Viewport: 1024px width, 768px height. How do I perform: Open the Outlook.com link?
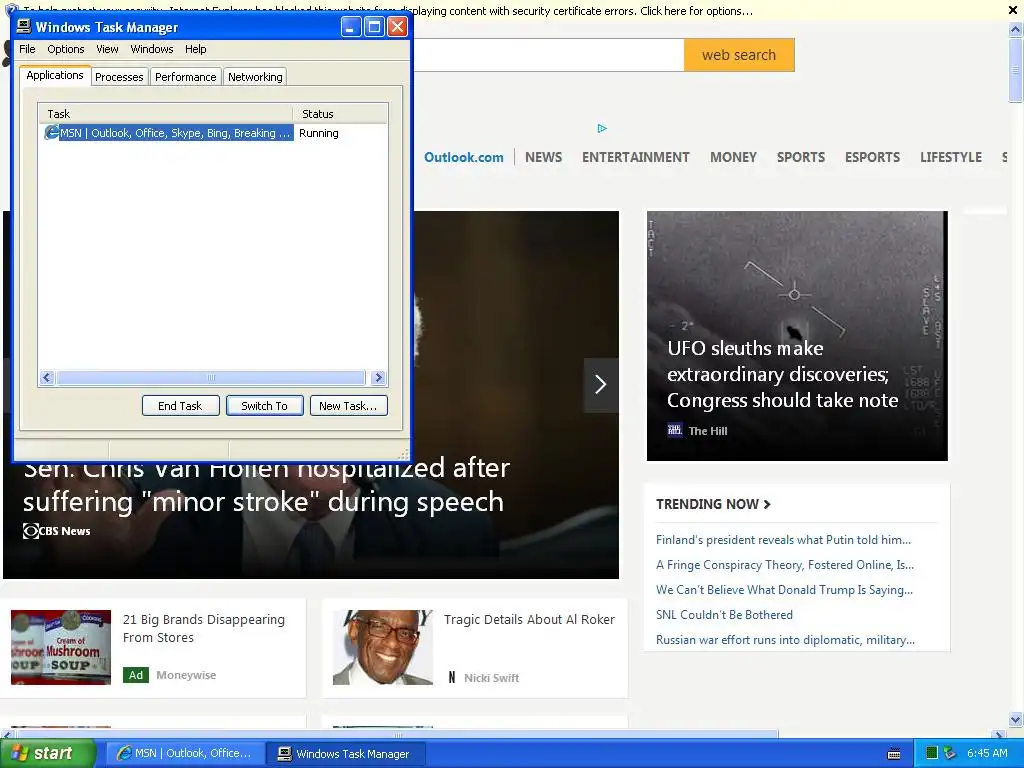click(464, 157)
